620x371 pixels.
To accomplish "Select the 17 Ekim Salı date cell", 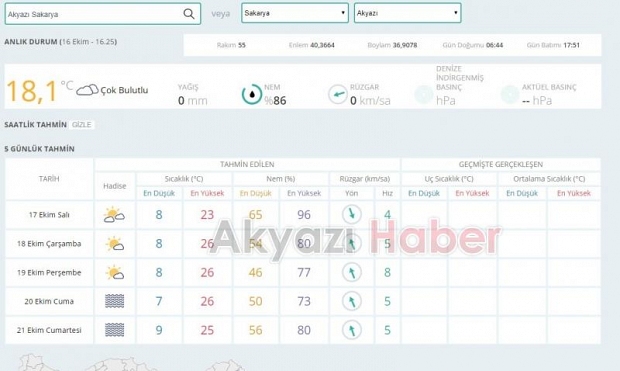I will 49,215.
